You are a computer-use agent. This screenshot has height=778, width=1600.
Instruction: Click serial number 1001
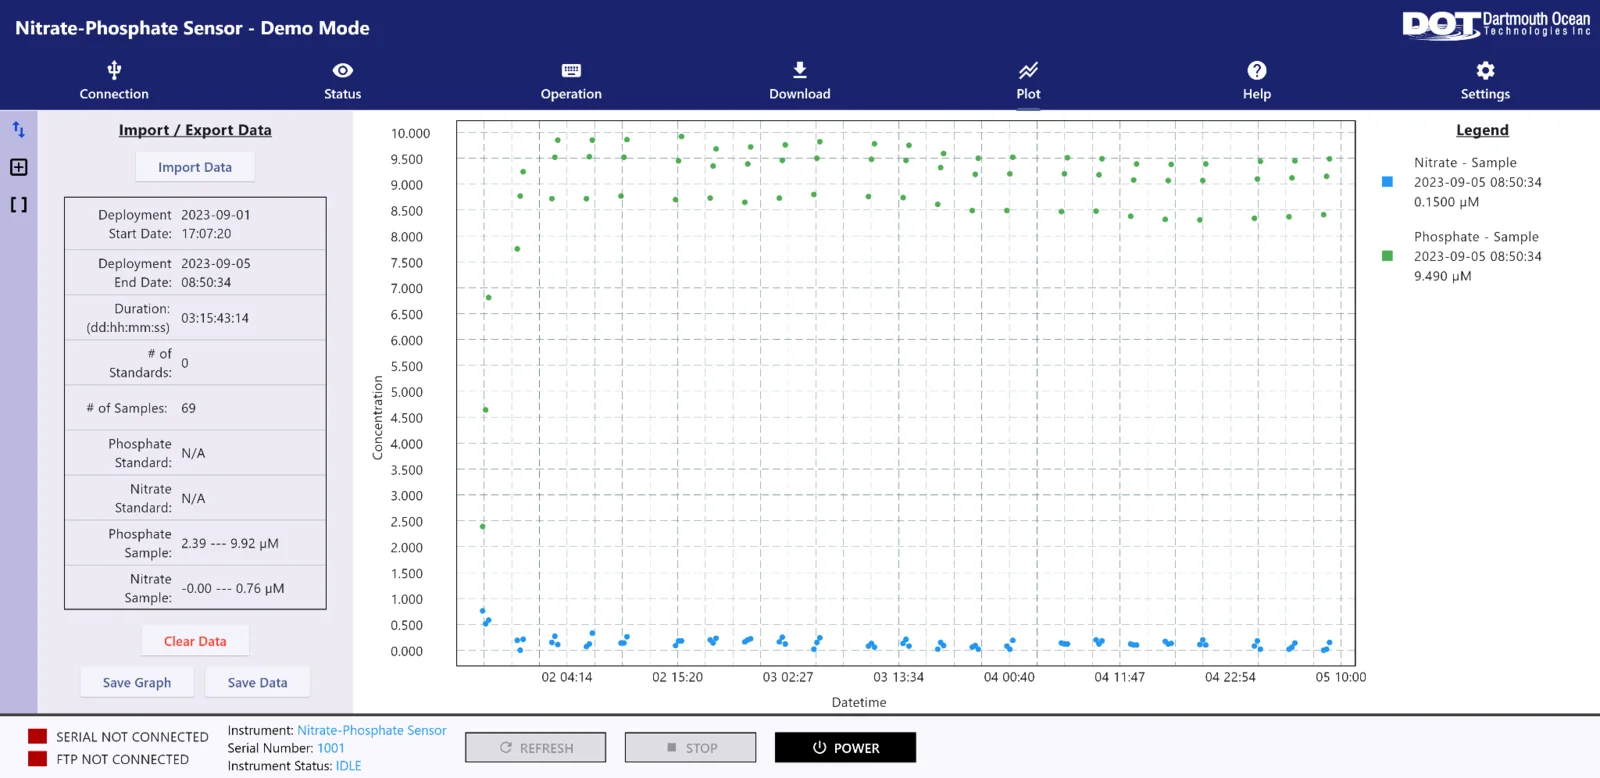331,748
